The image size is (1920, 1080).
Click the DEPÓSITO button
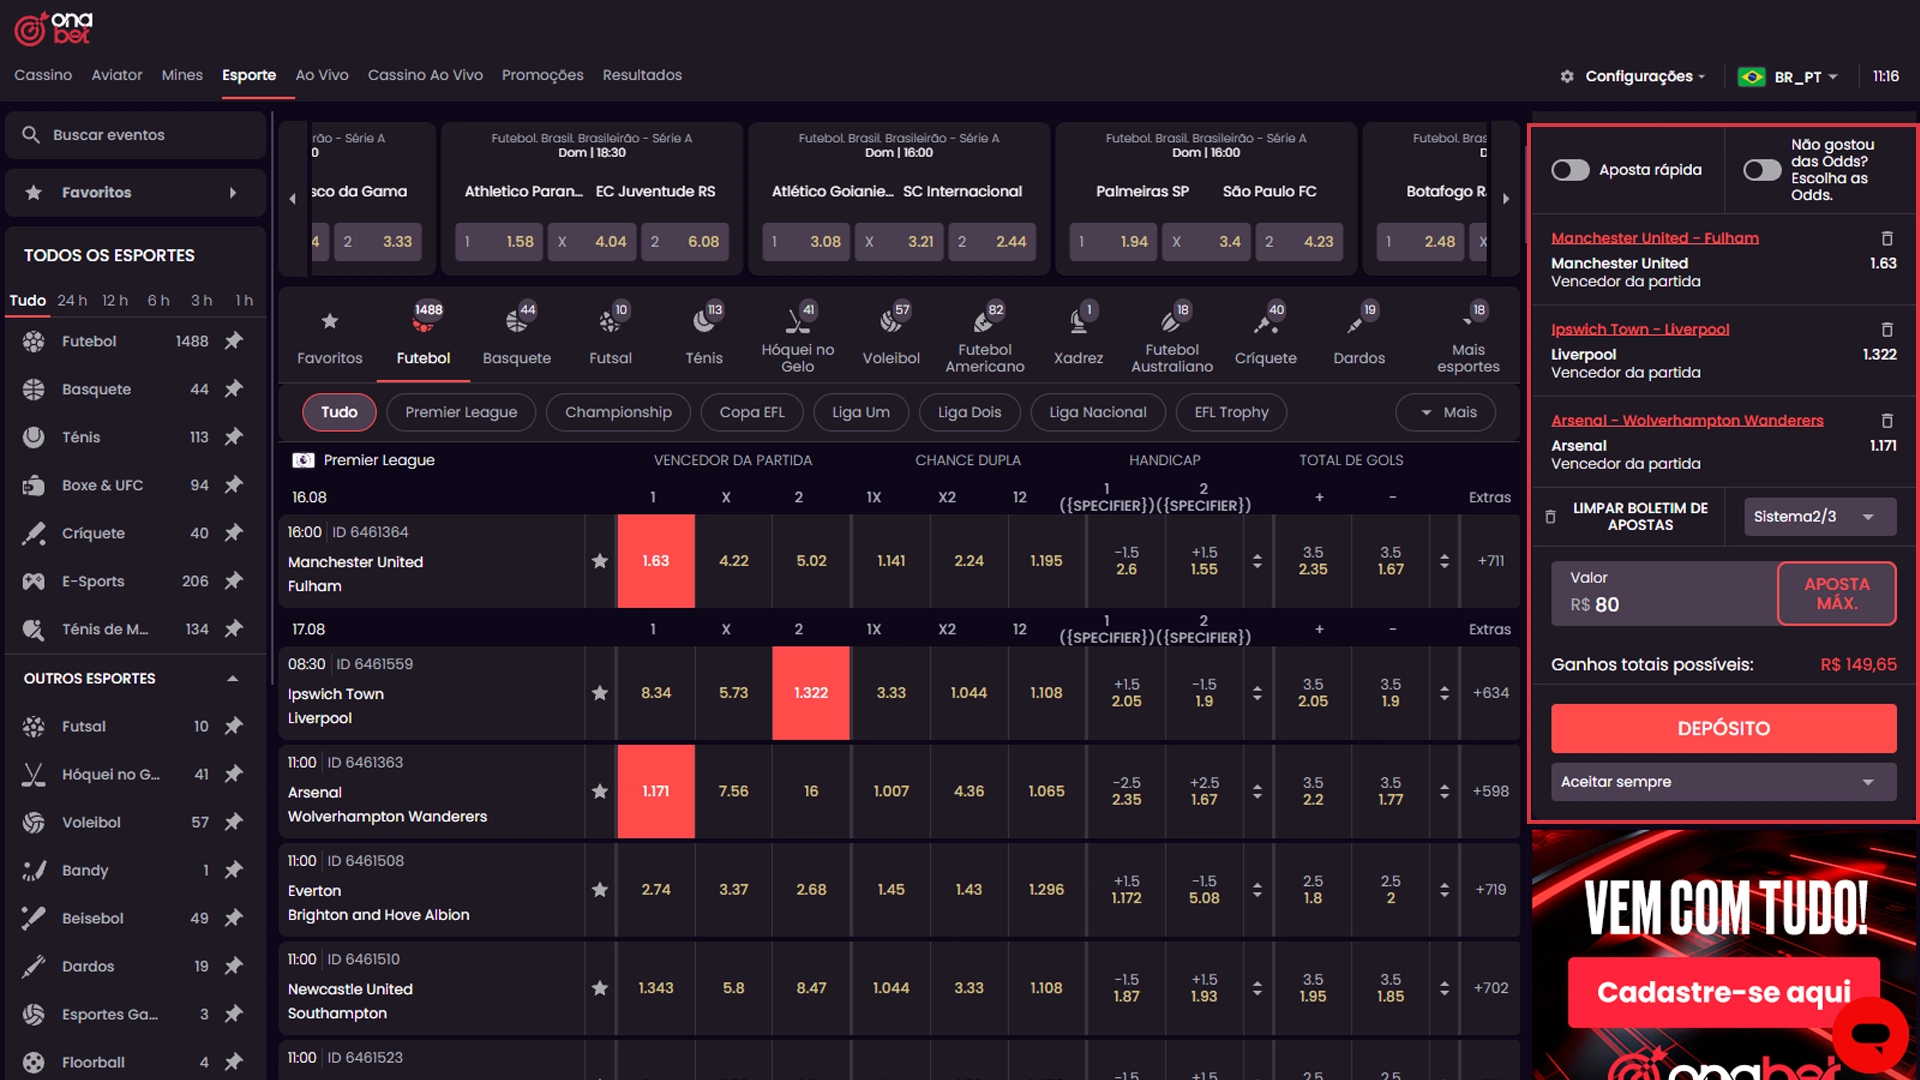coord(1723,728)
